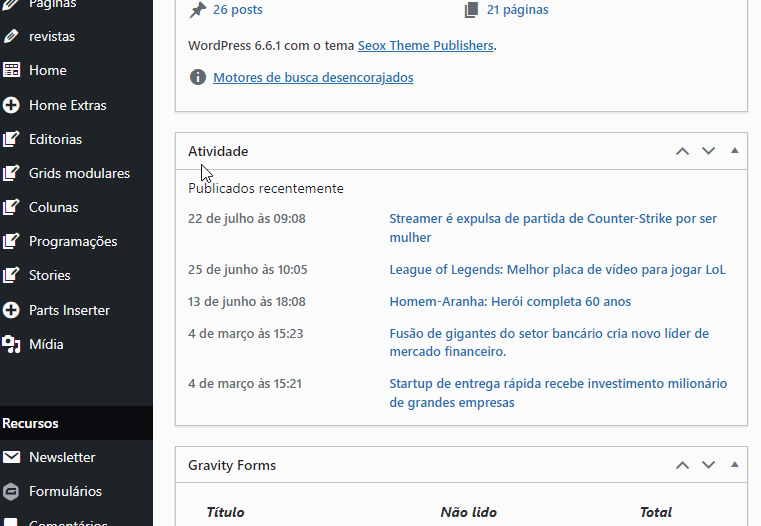Click the date 25 de junho às 10:05
Screen dimensions: 761x526
point(248,270)
